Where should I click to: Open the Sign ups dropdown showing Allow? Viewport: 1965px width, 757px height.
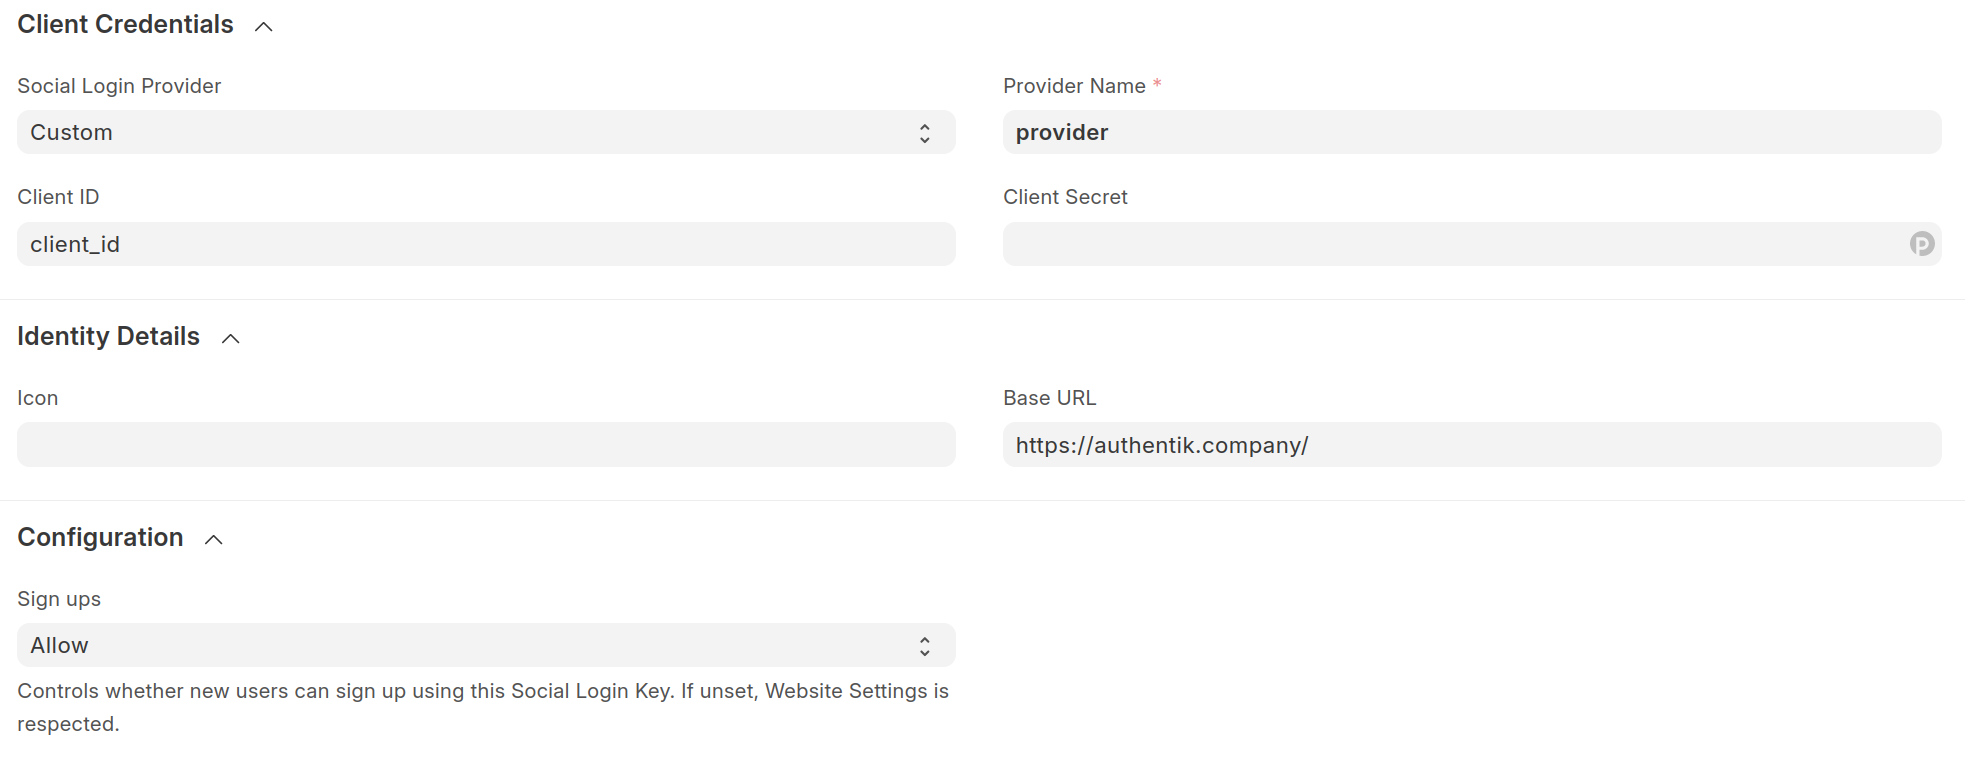(470, 646)
